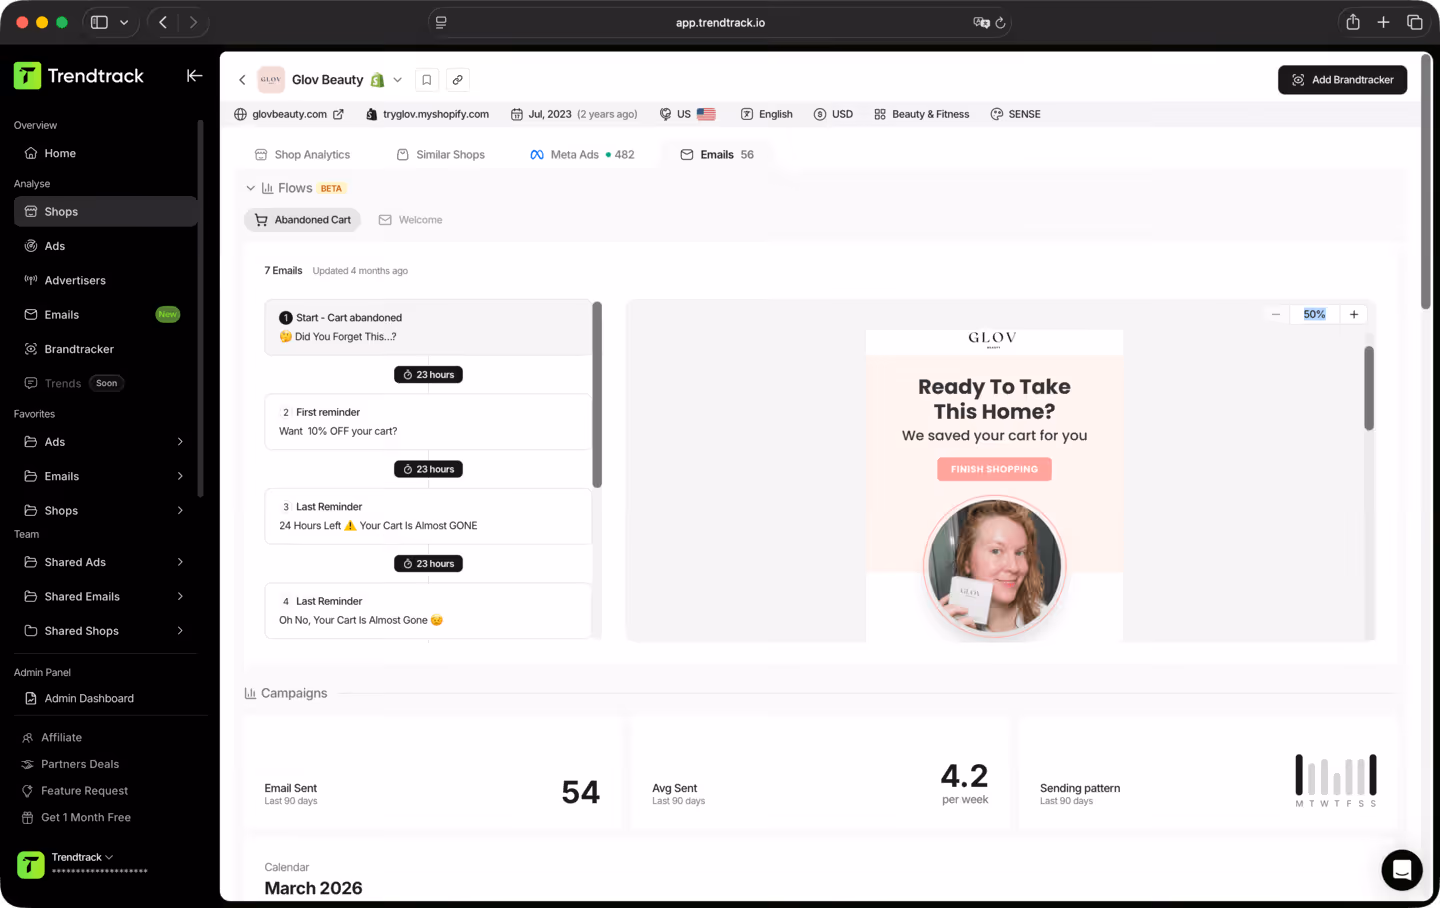Click the Add Brandtracker button
1440x908 pixels.
pyautogui.click(x=1342, y=79)
